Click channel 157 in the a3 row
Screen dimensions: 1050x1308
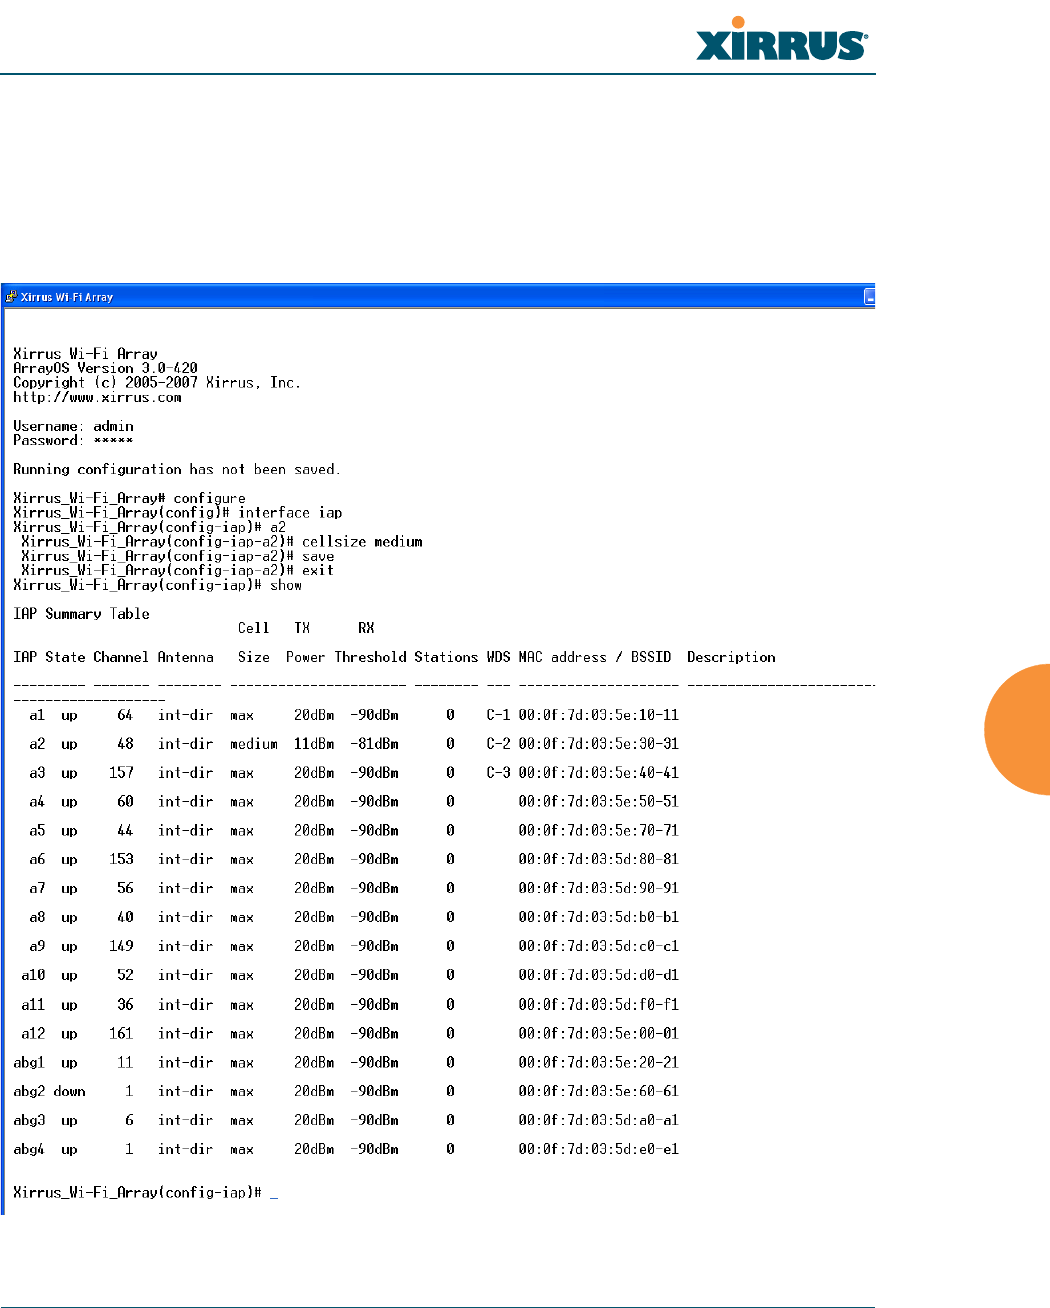point(121,773)
